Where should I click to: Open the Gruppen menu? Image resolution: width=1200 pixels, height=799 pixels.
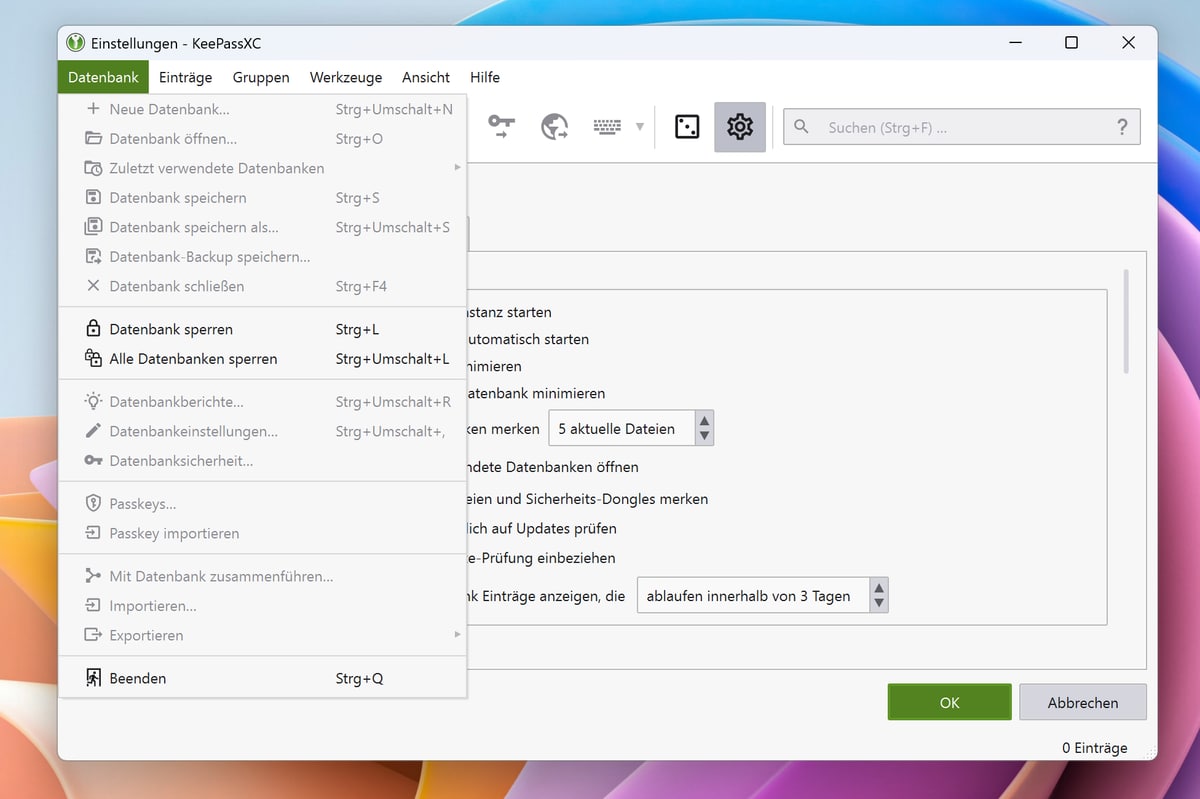261,77
